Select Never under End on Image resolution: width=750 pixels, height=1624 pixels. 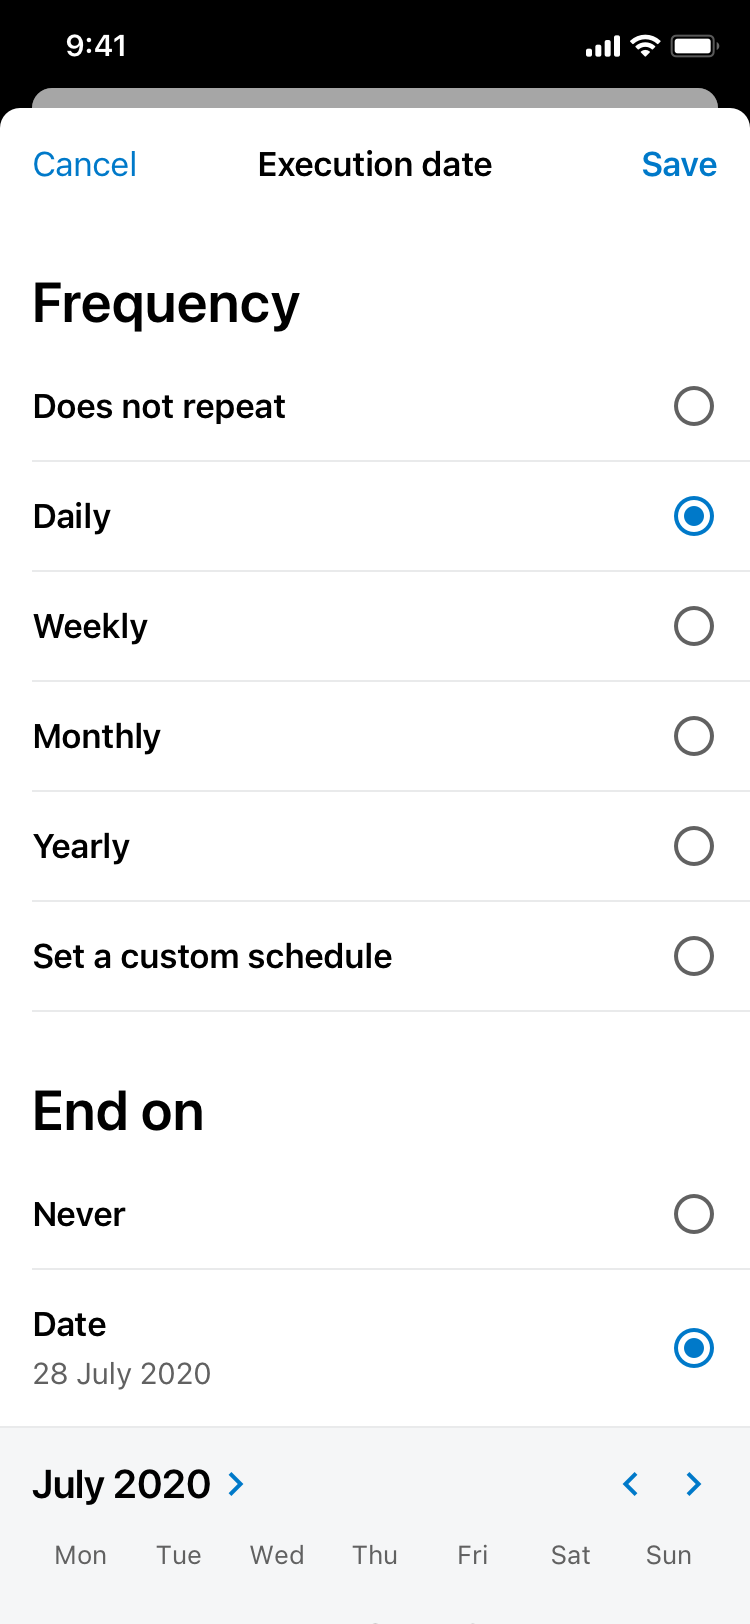pyautogui.click(x=693, y=1214)
